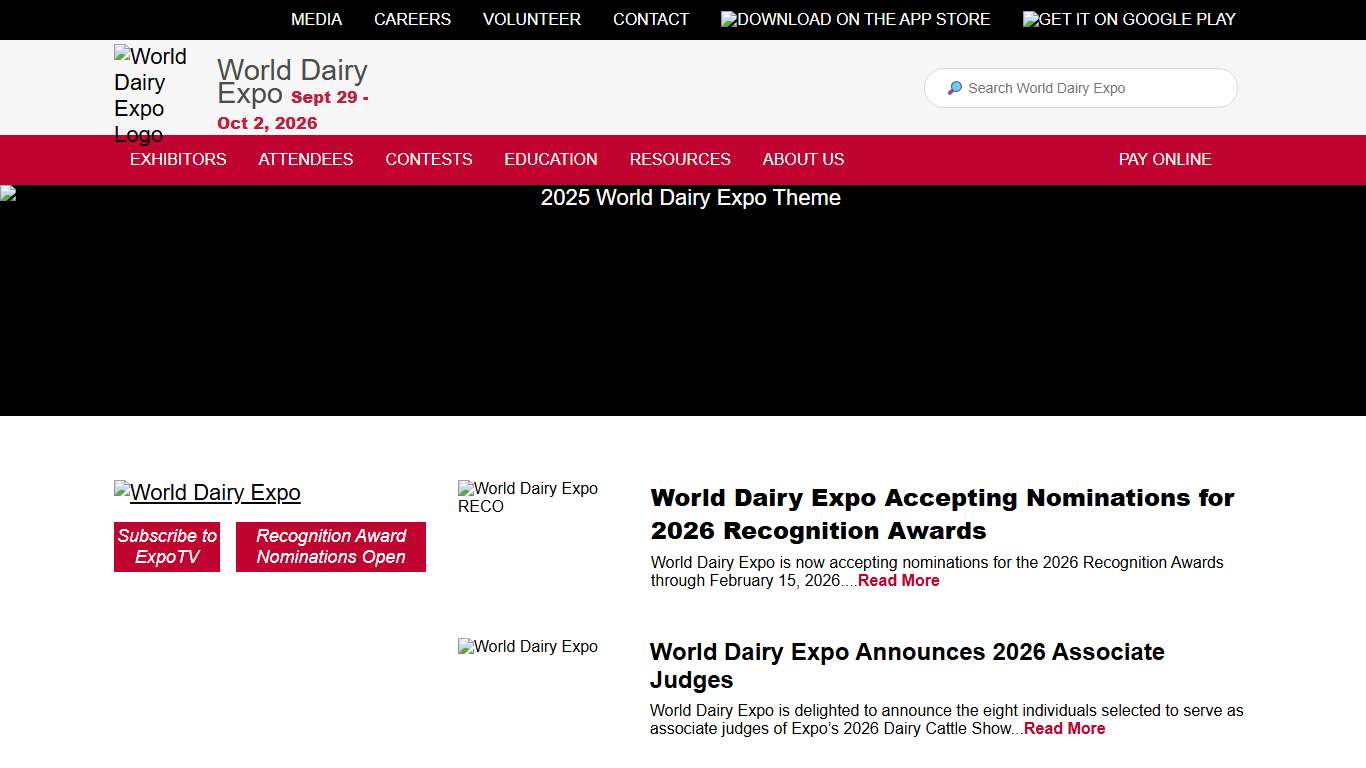
Task: Expand the RESOURCES navigation menu
Action: click(x=680, y=159)
